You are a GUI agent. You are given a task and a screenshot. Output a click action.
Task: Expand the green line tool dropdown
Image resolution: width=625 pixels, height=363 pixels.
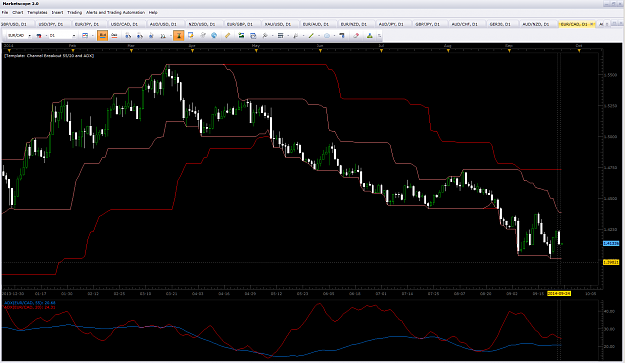319,36
